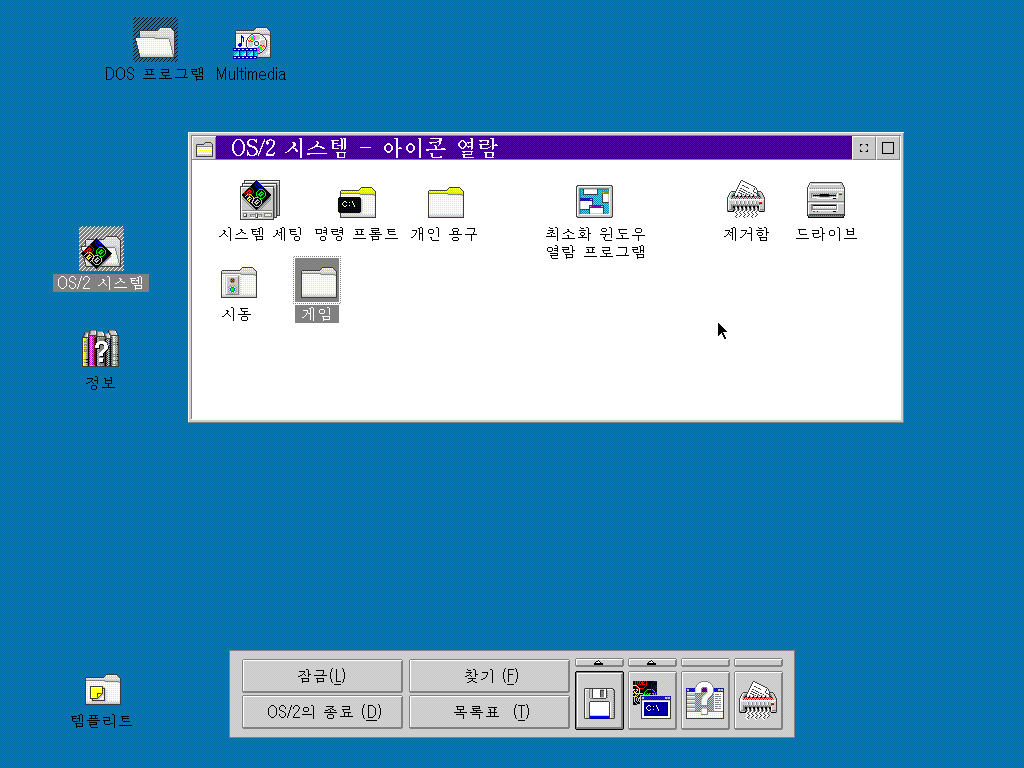This screenshot has width=1024, height=768.
Task: Open 최소화 윈도우 열람 프로그램 icon
Action: click(594, 200)
